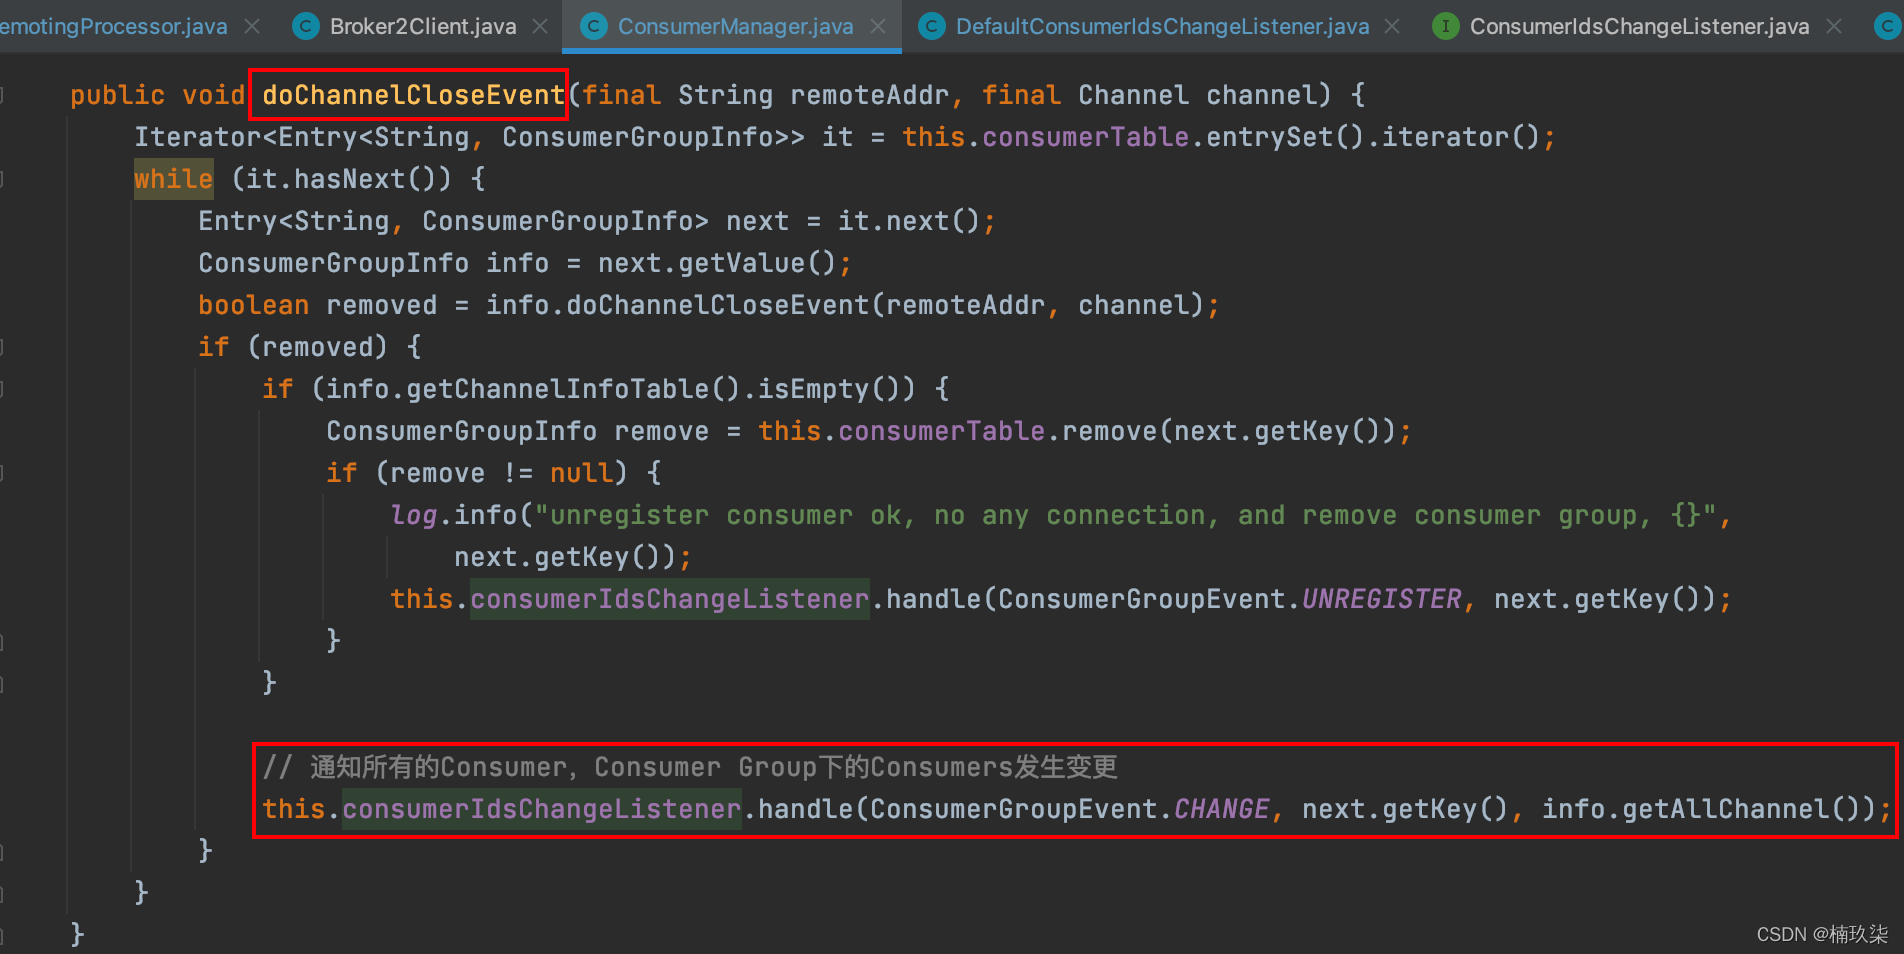Click the green interface icon of ConsumerIdsChangeListener.java

[1445, 26]
